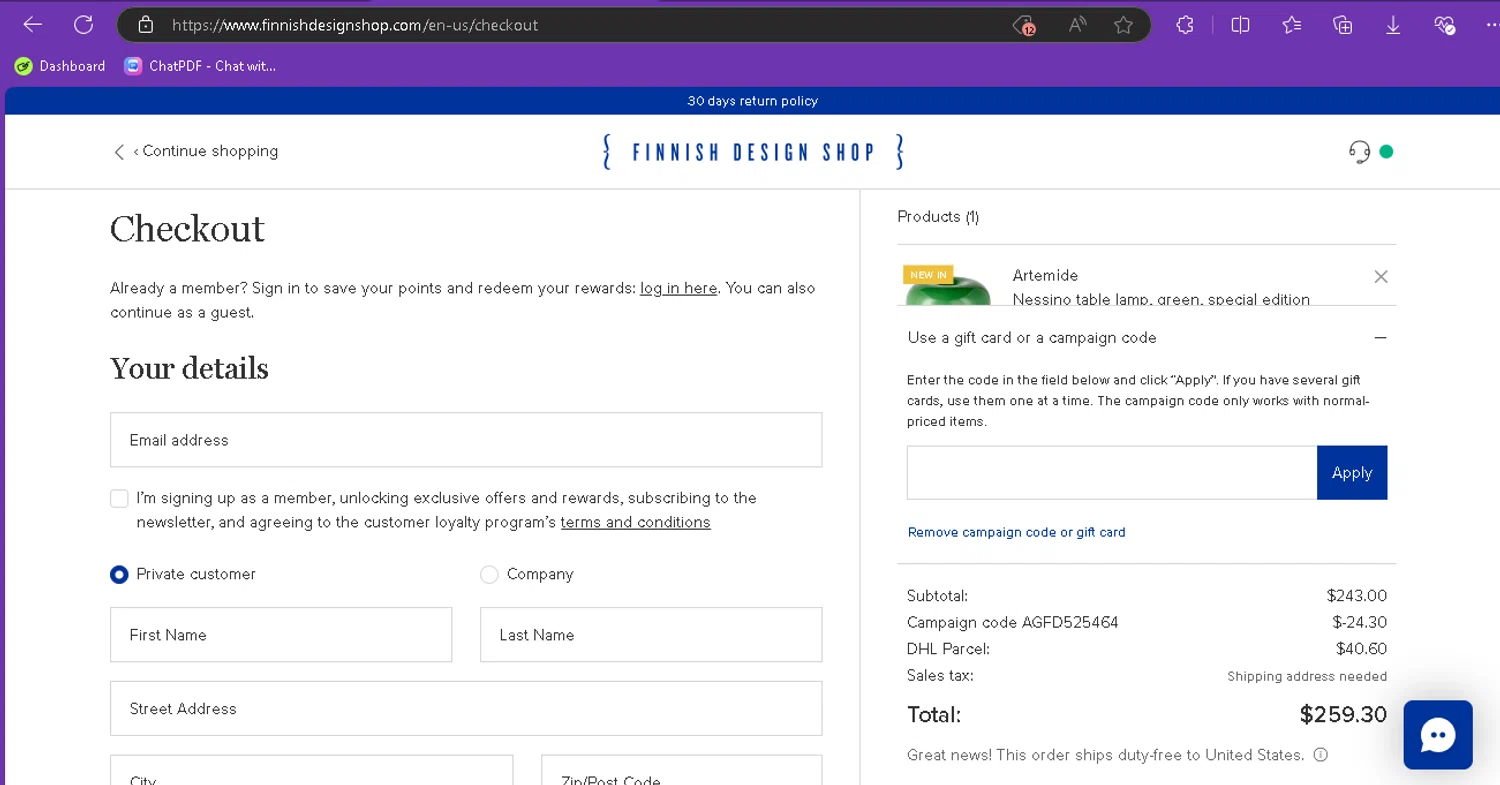This screenshot has height=785, width=1500.
Task: Click the 'Products (1)' heading
Action: (x=938, y=216)
